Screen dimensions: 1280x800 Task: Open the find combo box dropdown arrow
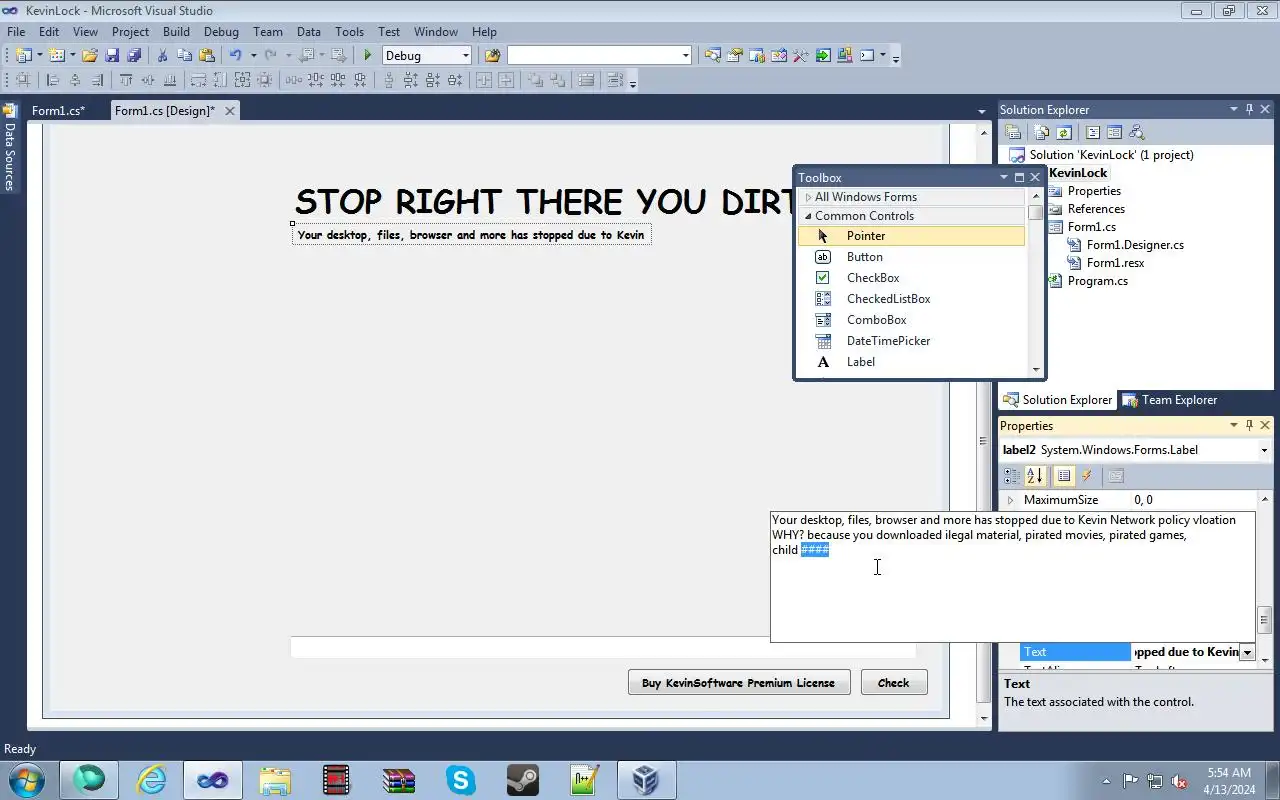(x=685, y=55)
